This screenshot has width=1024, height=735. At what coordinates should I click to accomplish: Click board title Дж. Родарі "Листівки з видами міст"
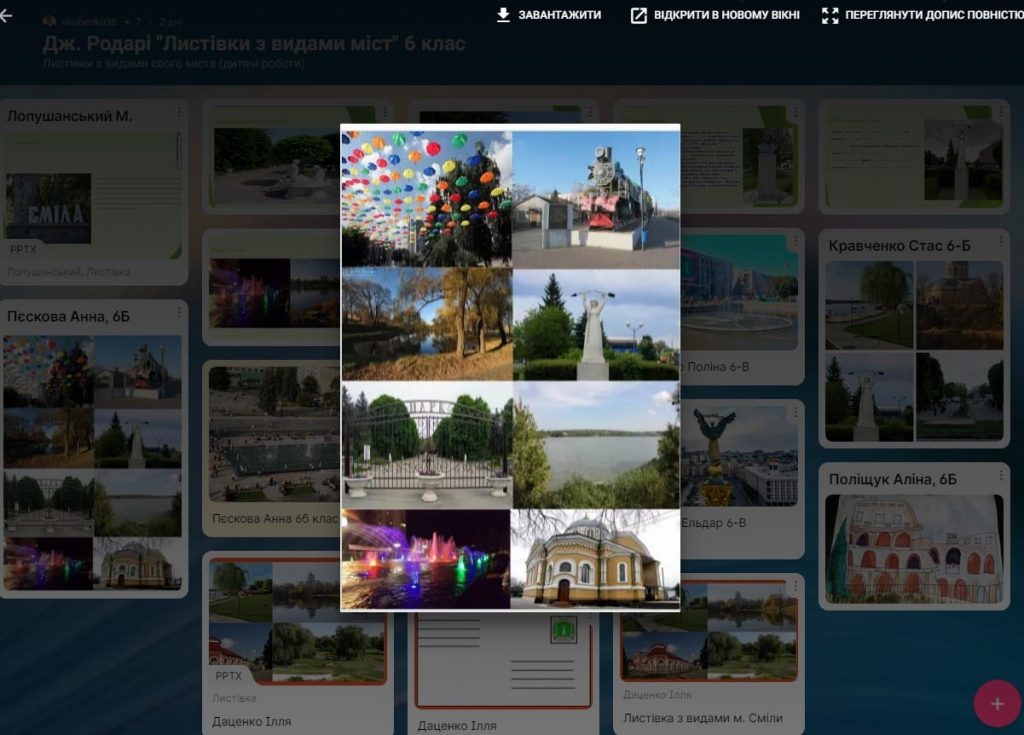(254, 44)
